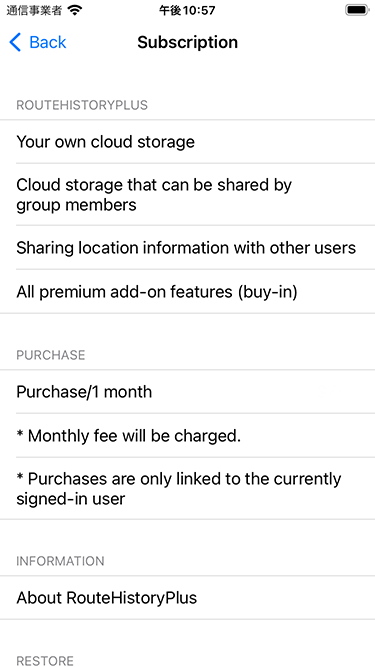Select Cloud storage shared by group members
The width and height of the screenshot is (375, 667).
click(188, 195)
